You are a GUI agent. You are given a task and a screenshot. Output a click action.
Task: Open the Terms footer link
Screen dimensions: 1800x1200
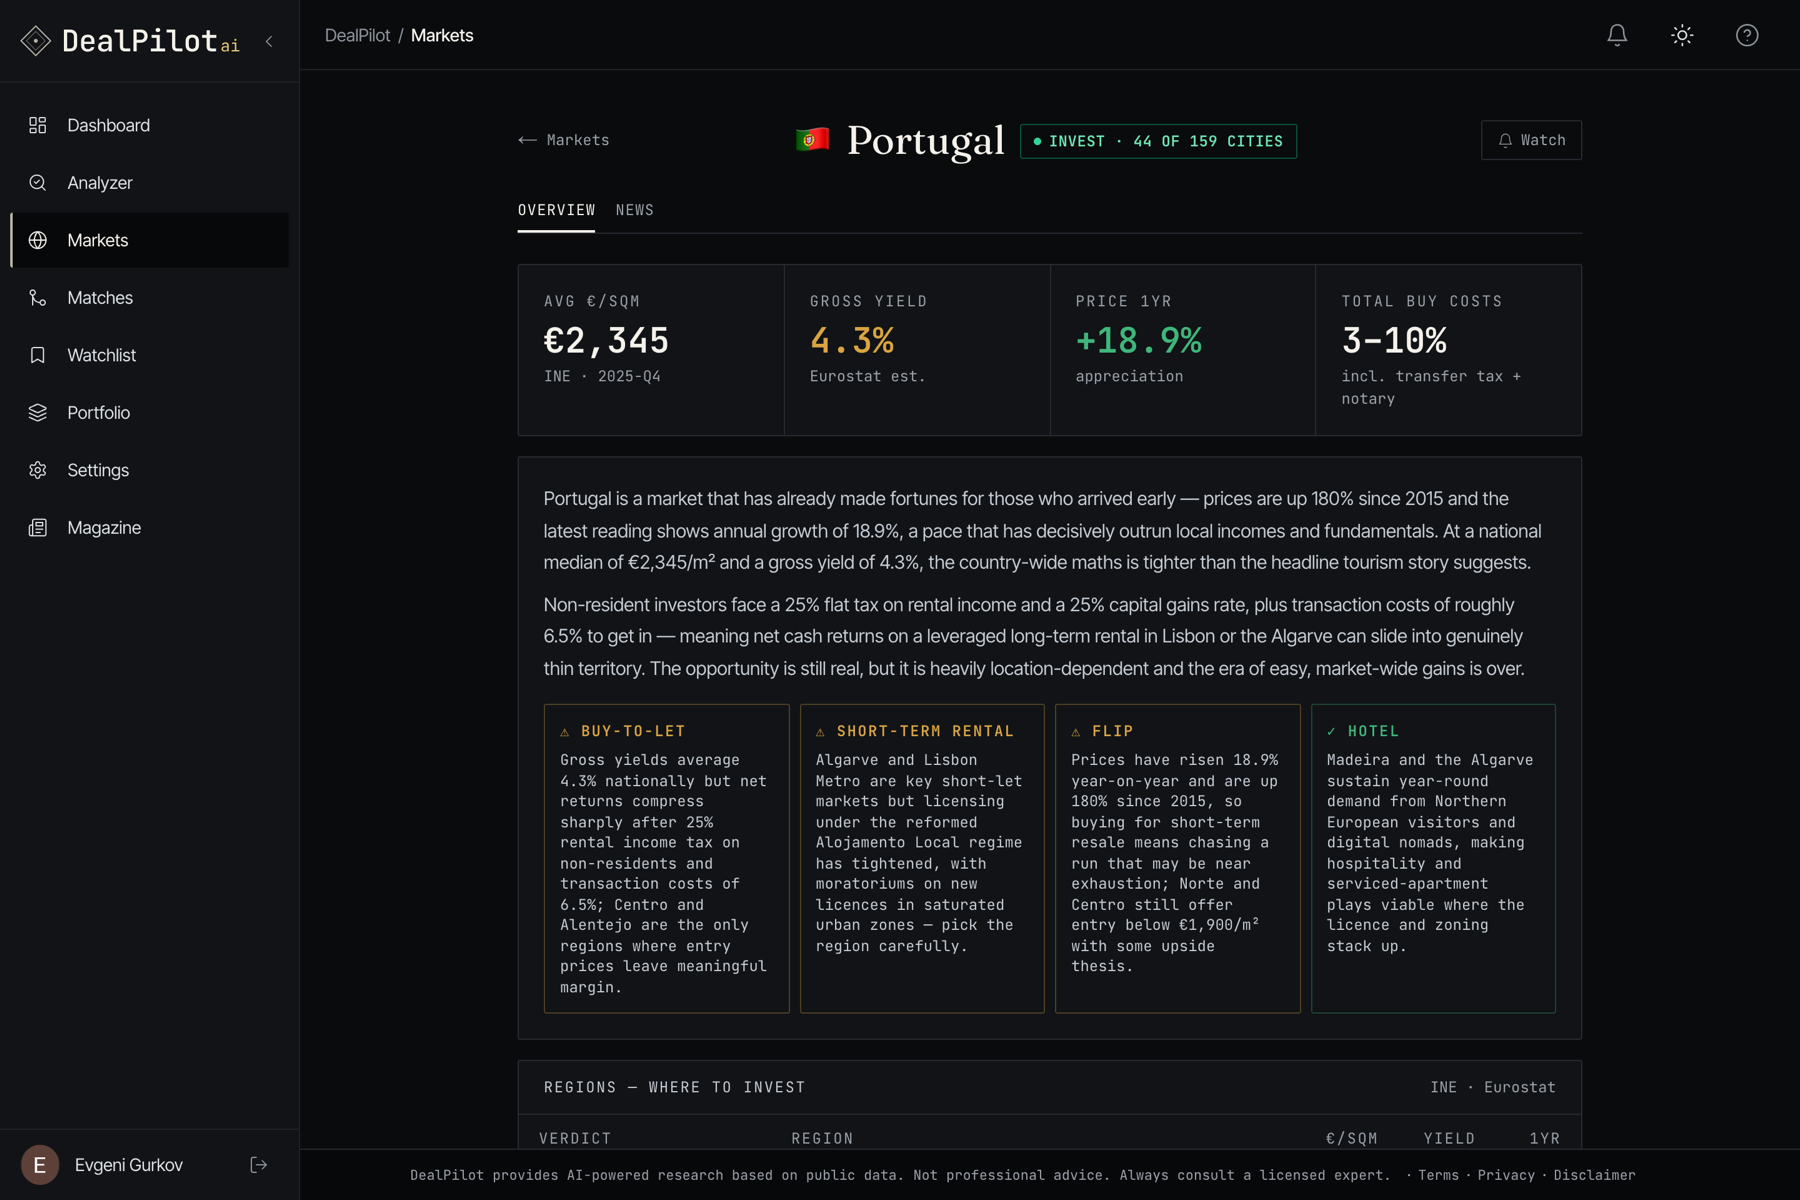(x=1438, y=1175)
